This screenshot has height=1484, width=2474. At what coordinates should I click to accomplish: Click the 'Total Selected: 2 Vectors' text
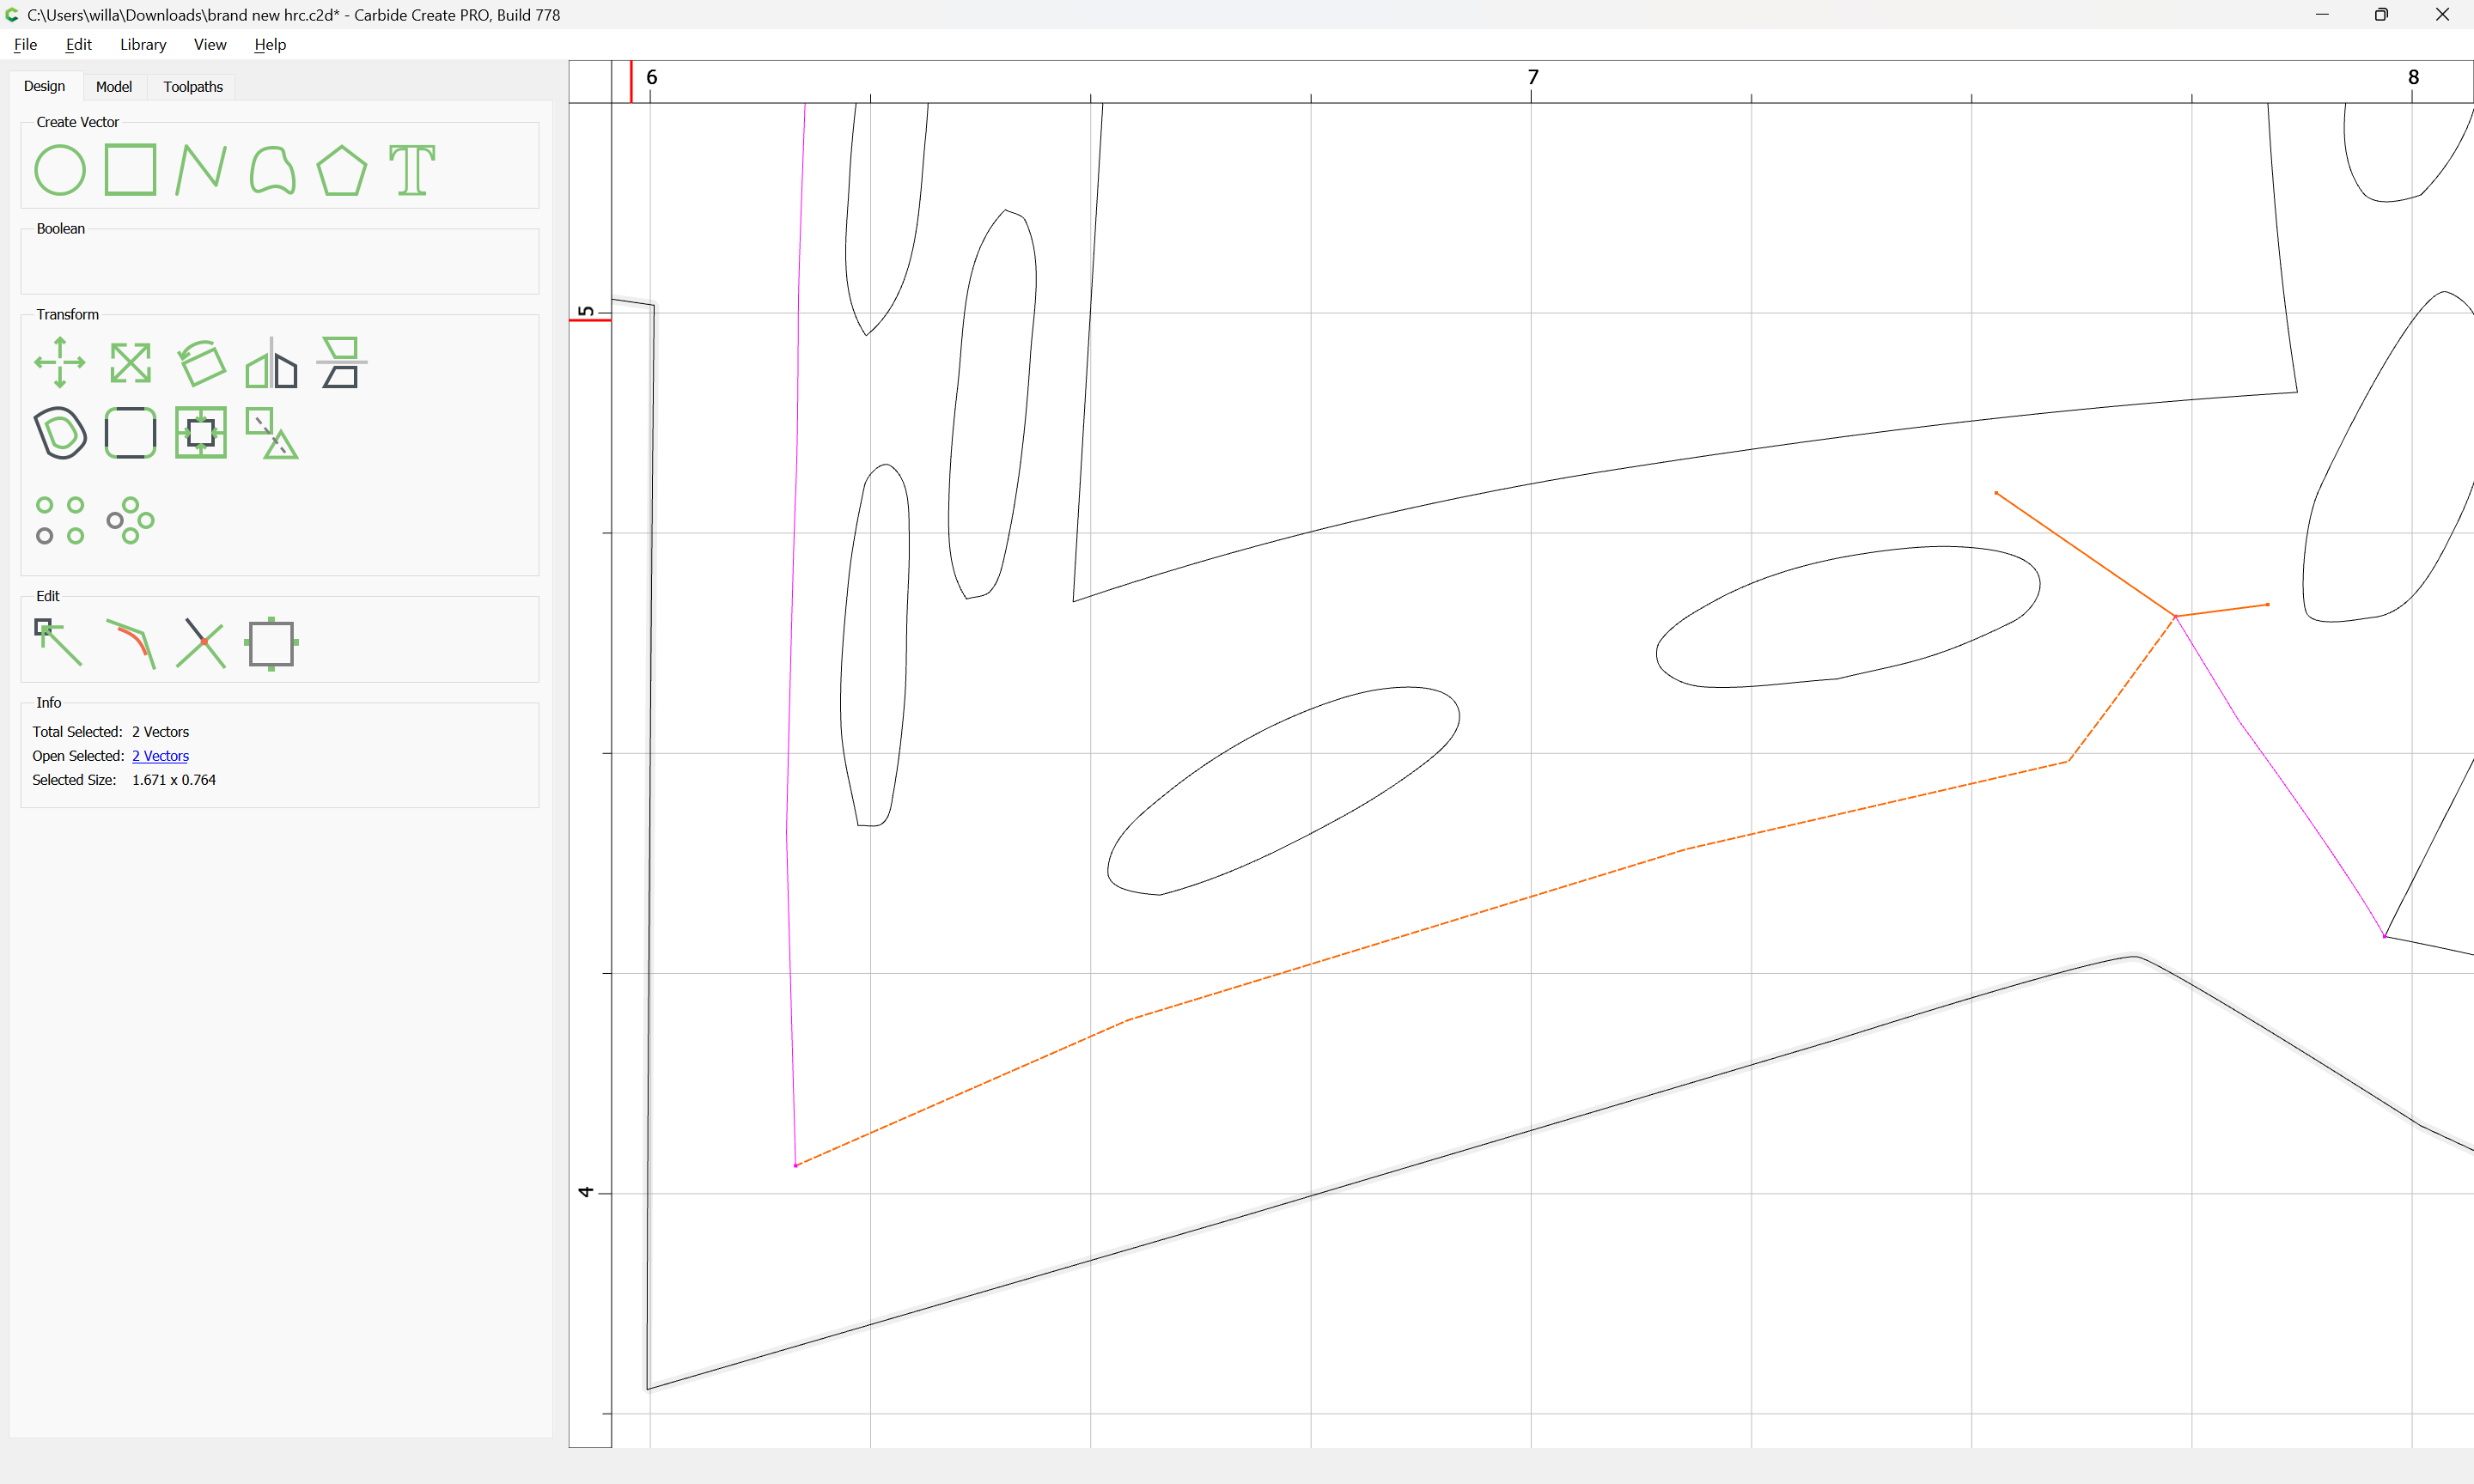point(110,732)
